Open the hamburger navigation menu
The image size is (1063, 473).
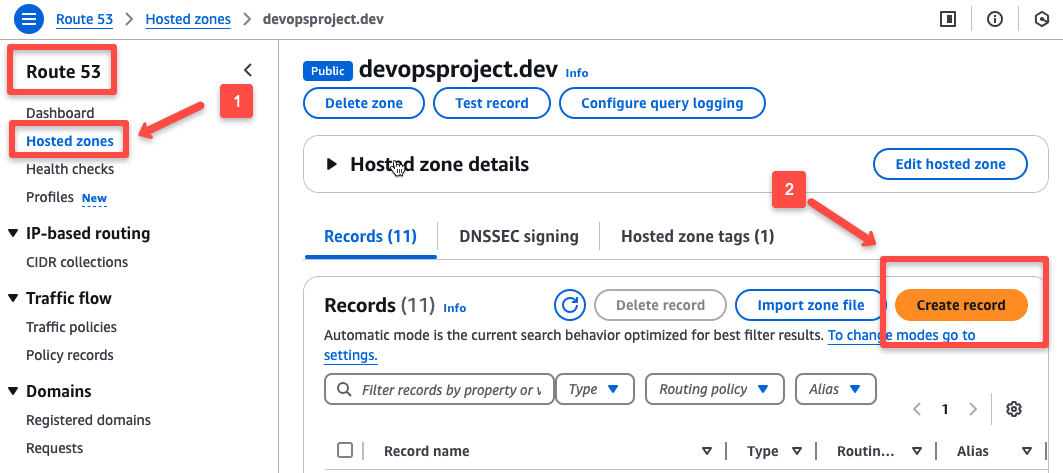pyautogui.click(x=28, y=19)
